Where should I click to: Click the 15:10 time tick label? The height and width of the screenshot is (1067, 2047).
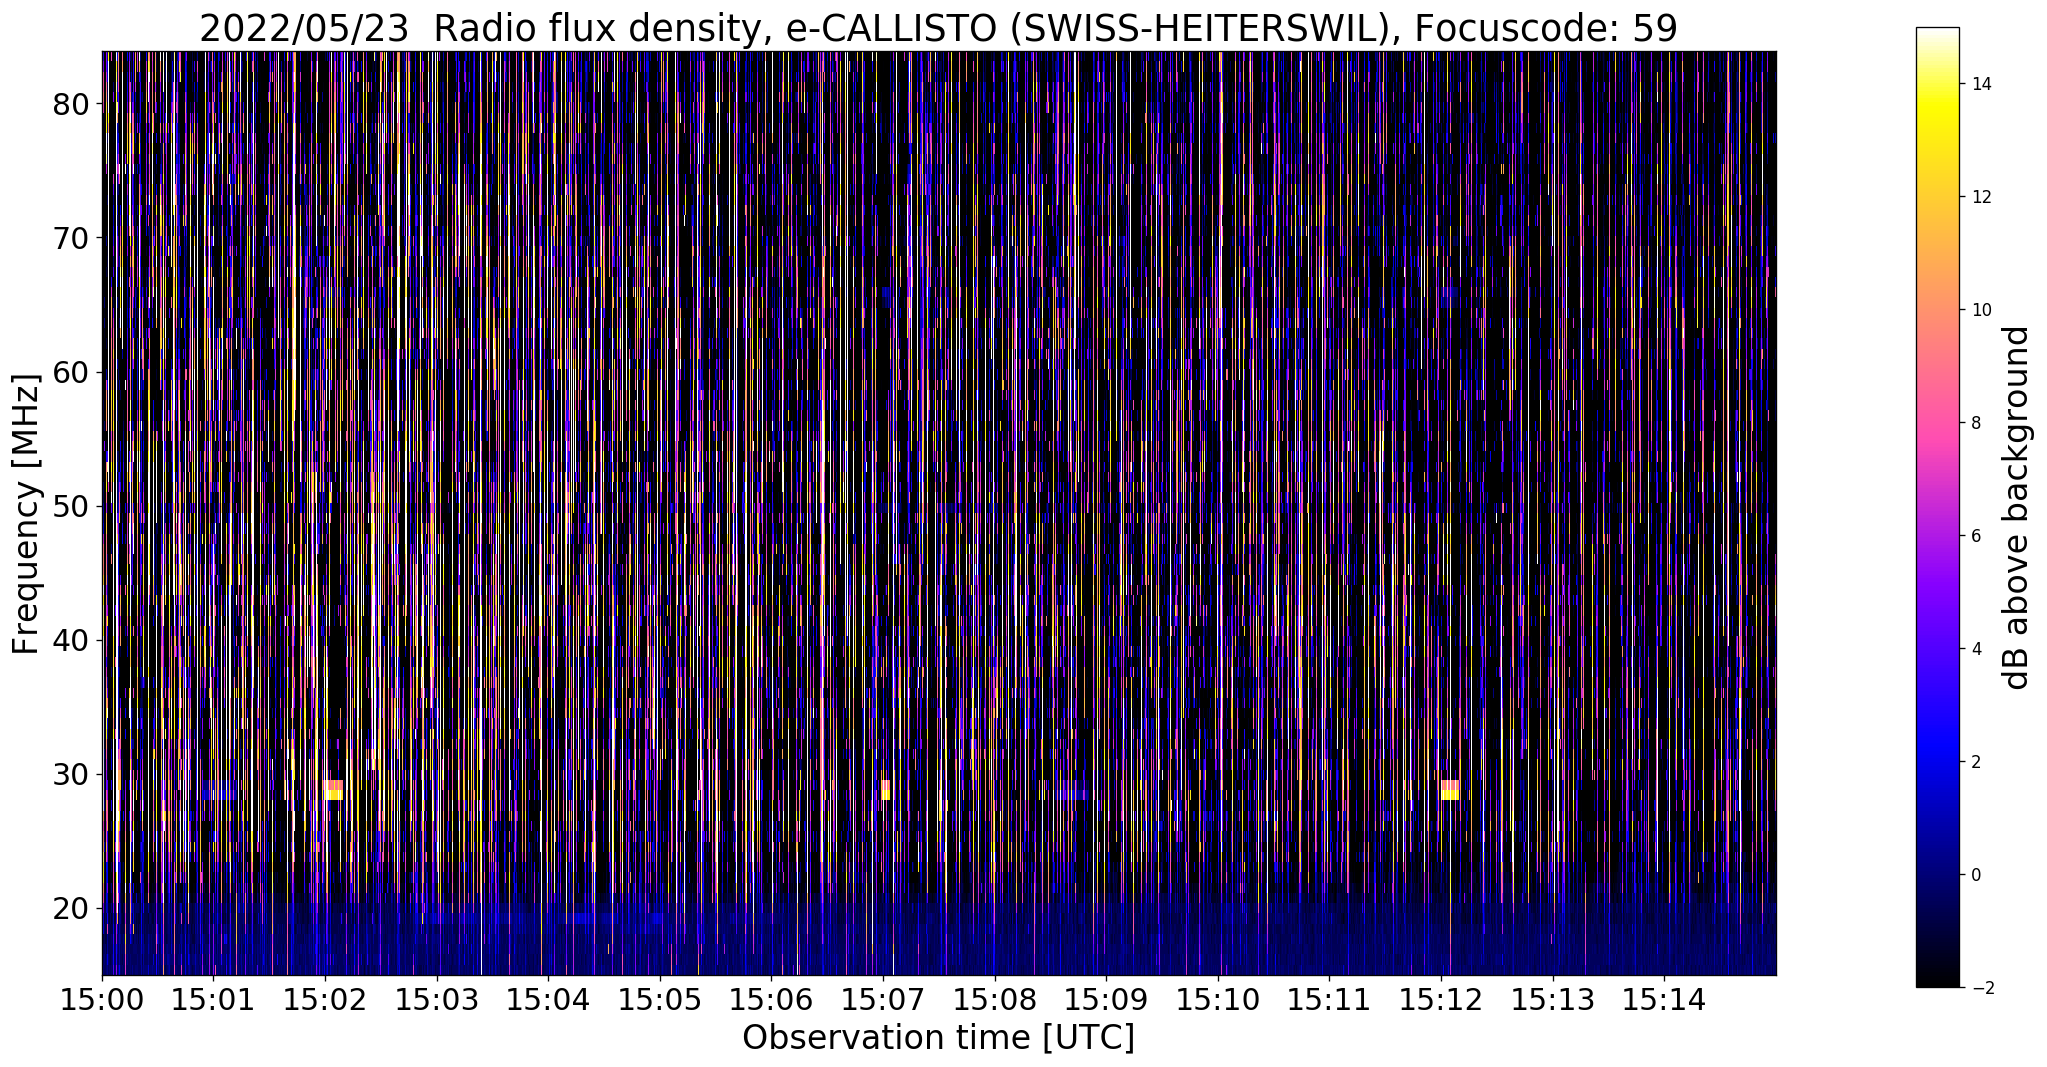(x=1218, y=999)
